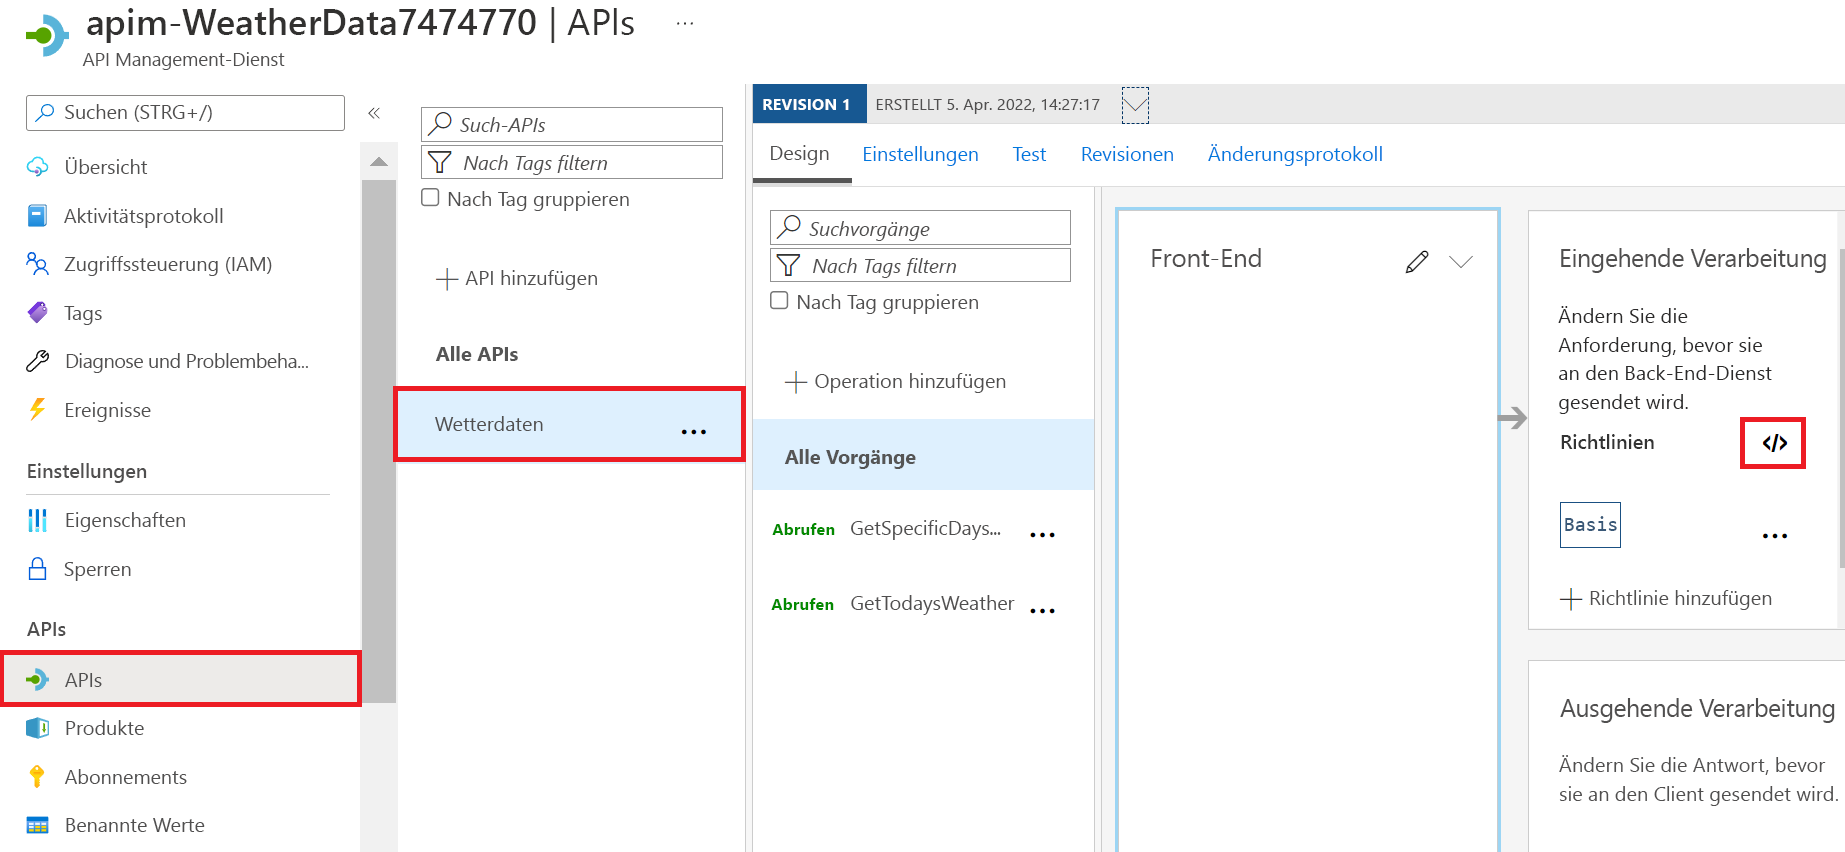Click the Diagnose wrench icon
This screenshot has width=1845, height=852.
click(x=37, y=361)
